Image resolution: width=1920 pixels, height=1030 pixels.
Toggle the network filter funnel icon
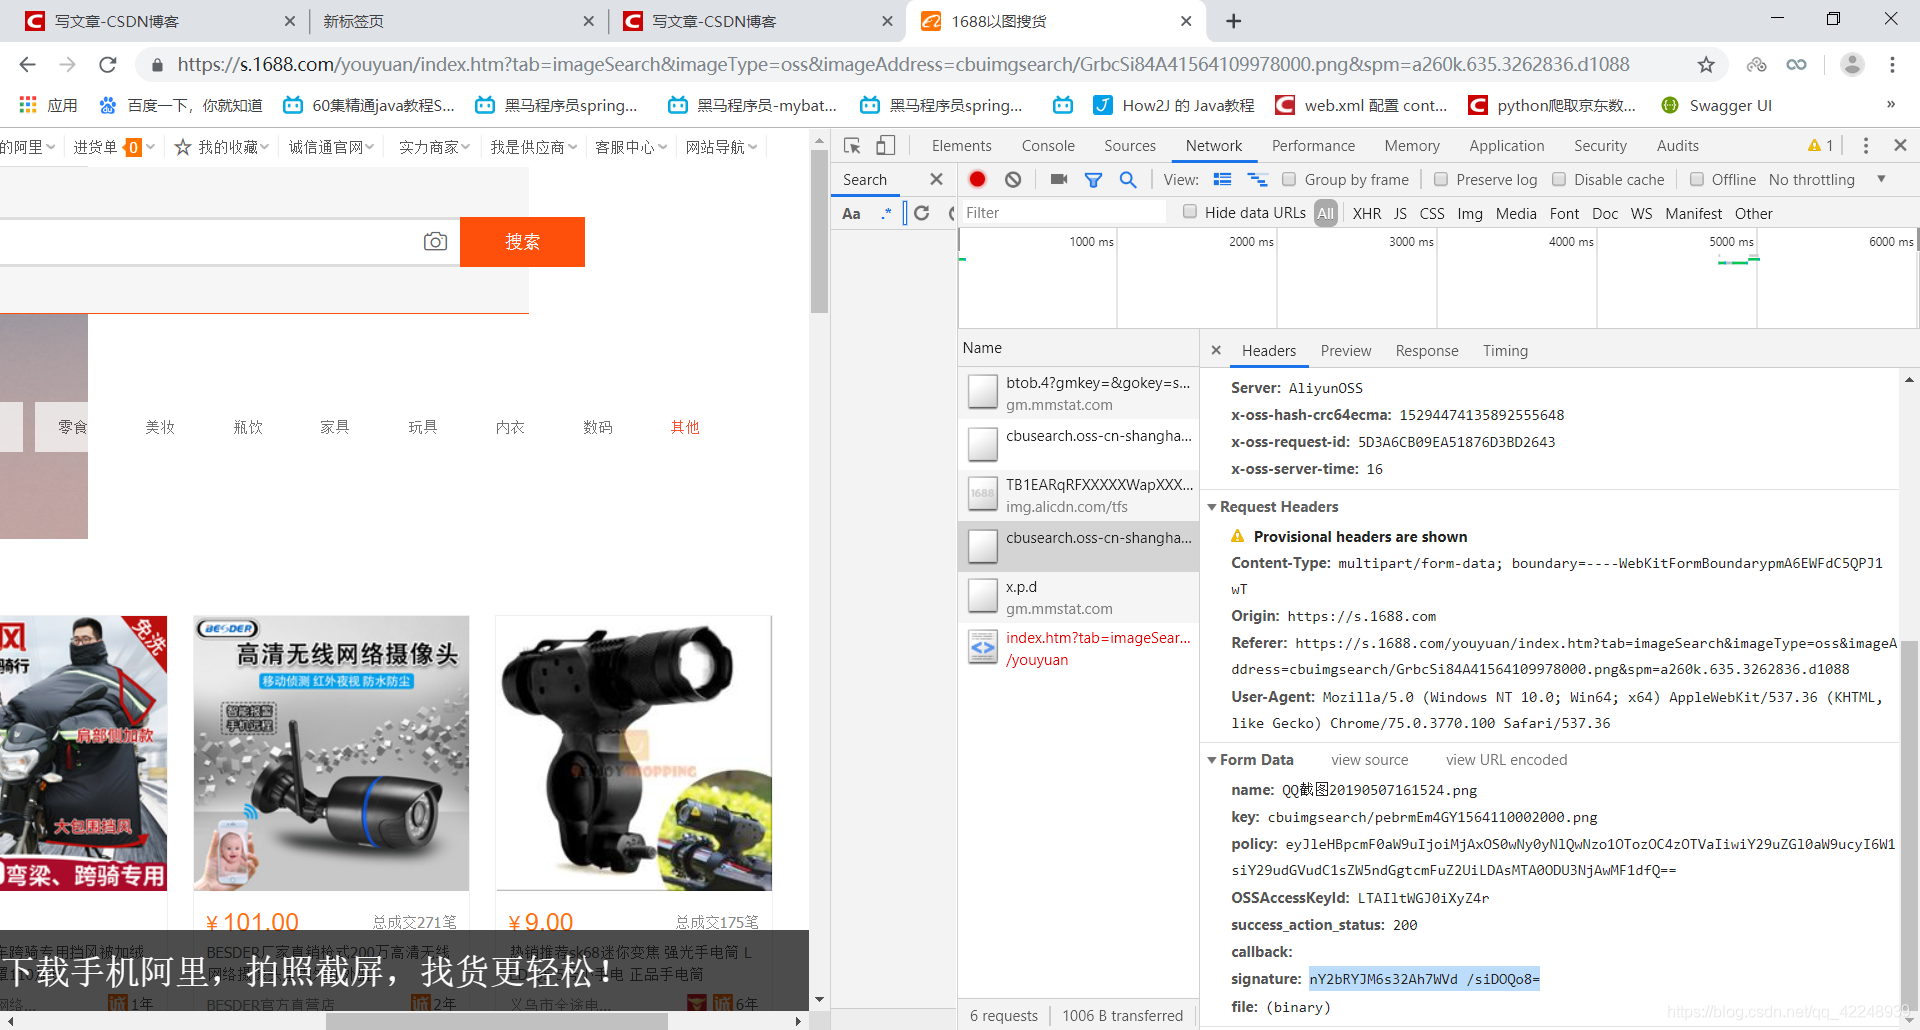(1093, 179)
